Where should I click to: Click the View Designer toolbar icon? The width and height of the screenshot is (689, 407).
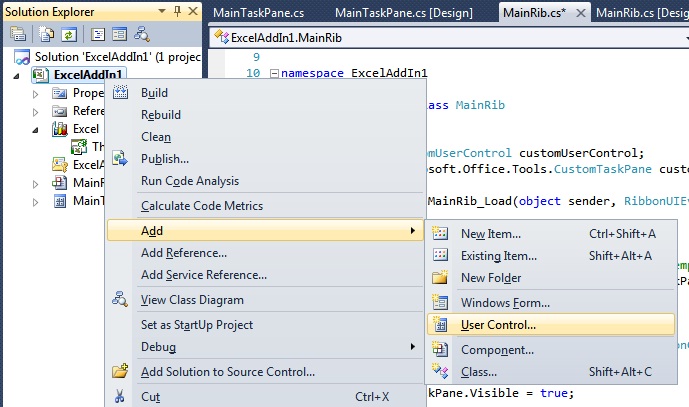pos(120,34)
